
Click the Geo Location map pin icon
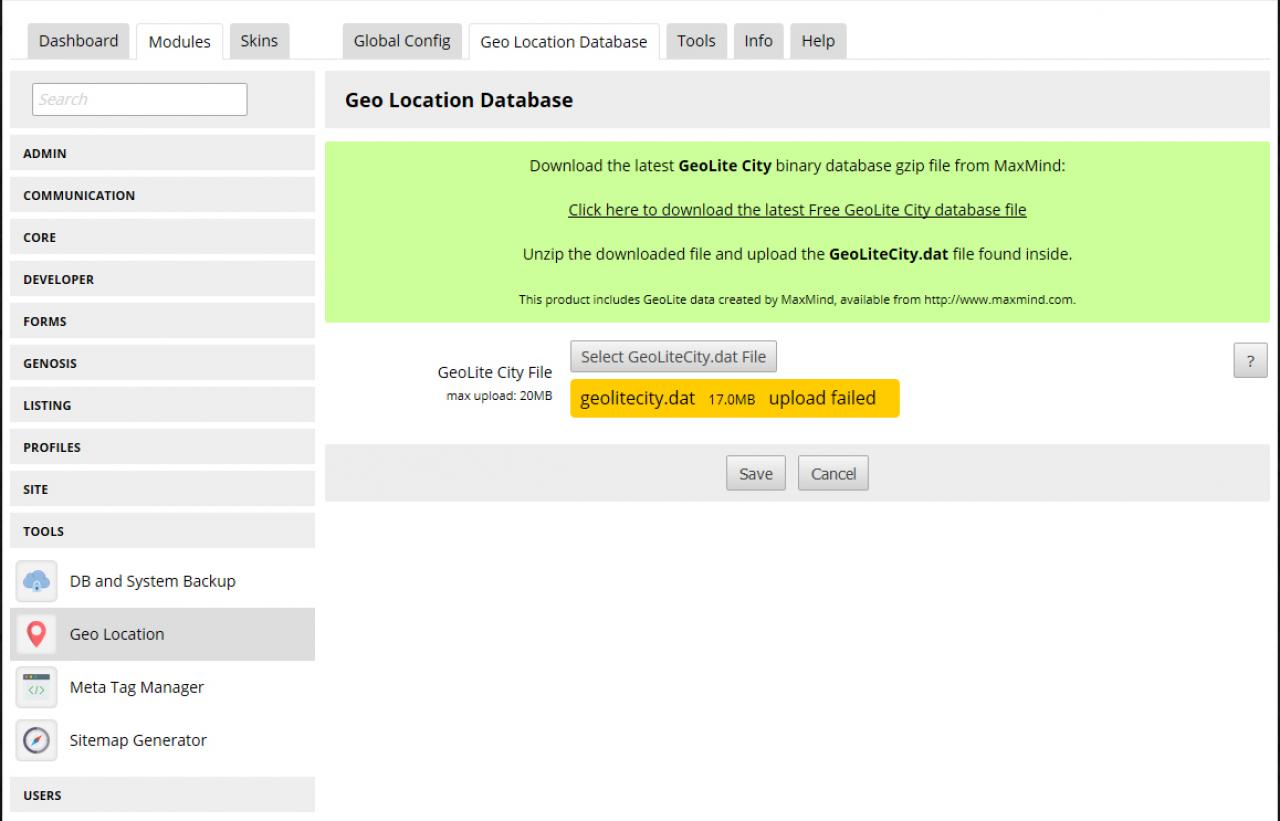(x=36, y=634)
